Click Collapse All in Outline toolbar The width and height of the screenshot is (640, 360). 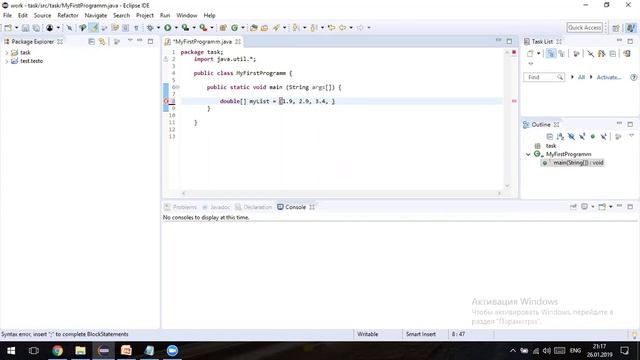click(x=549, y=136)
